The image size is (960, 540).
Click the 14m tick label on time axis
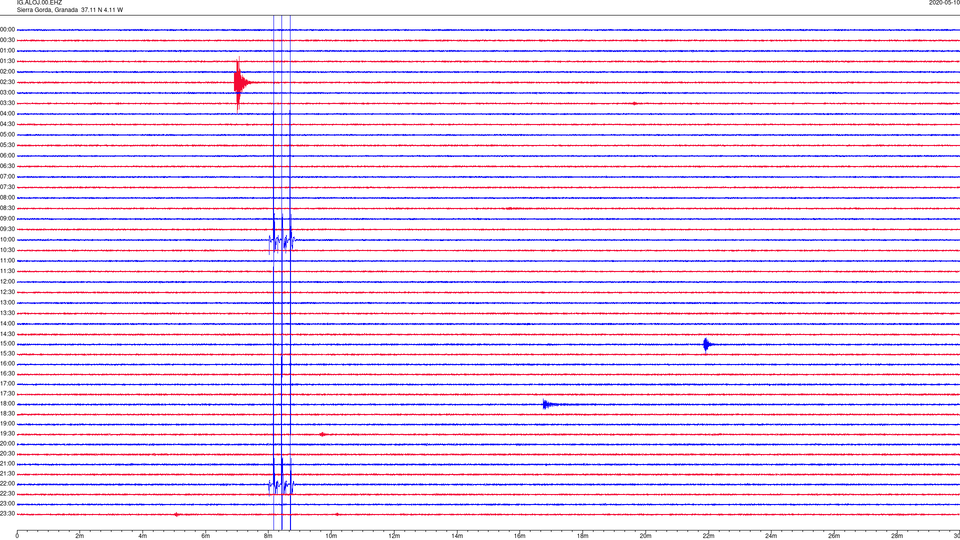click(x=457, y=536)
